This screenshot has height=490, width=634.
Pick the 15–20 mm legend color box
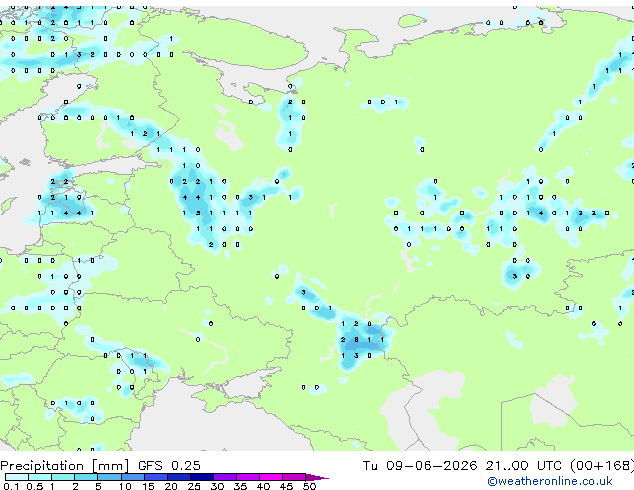tap(156, 477)
